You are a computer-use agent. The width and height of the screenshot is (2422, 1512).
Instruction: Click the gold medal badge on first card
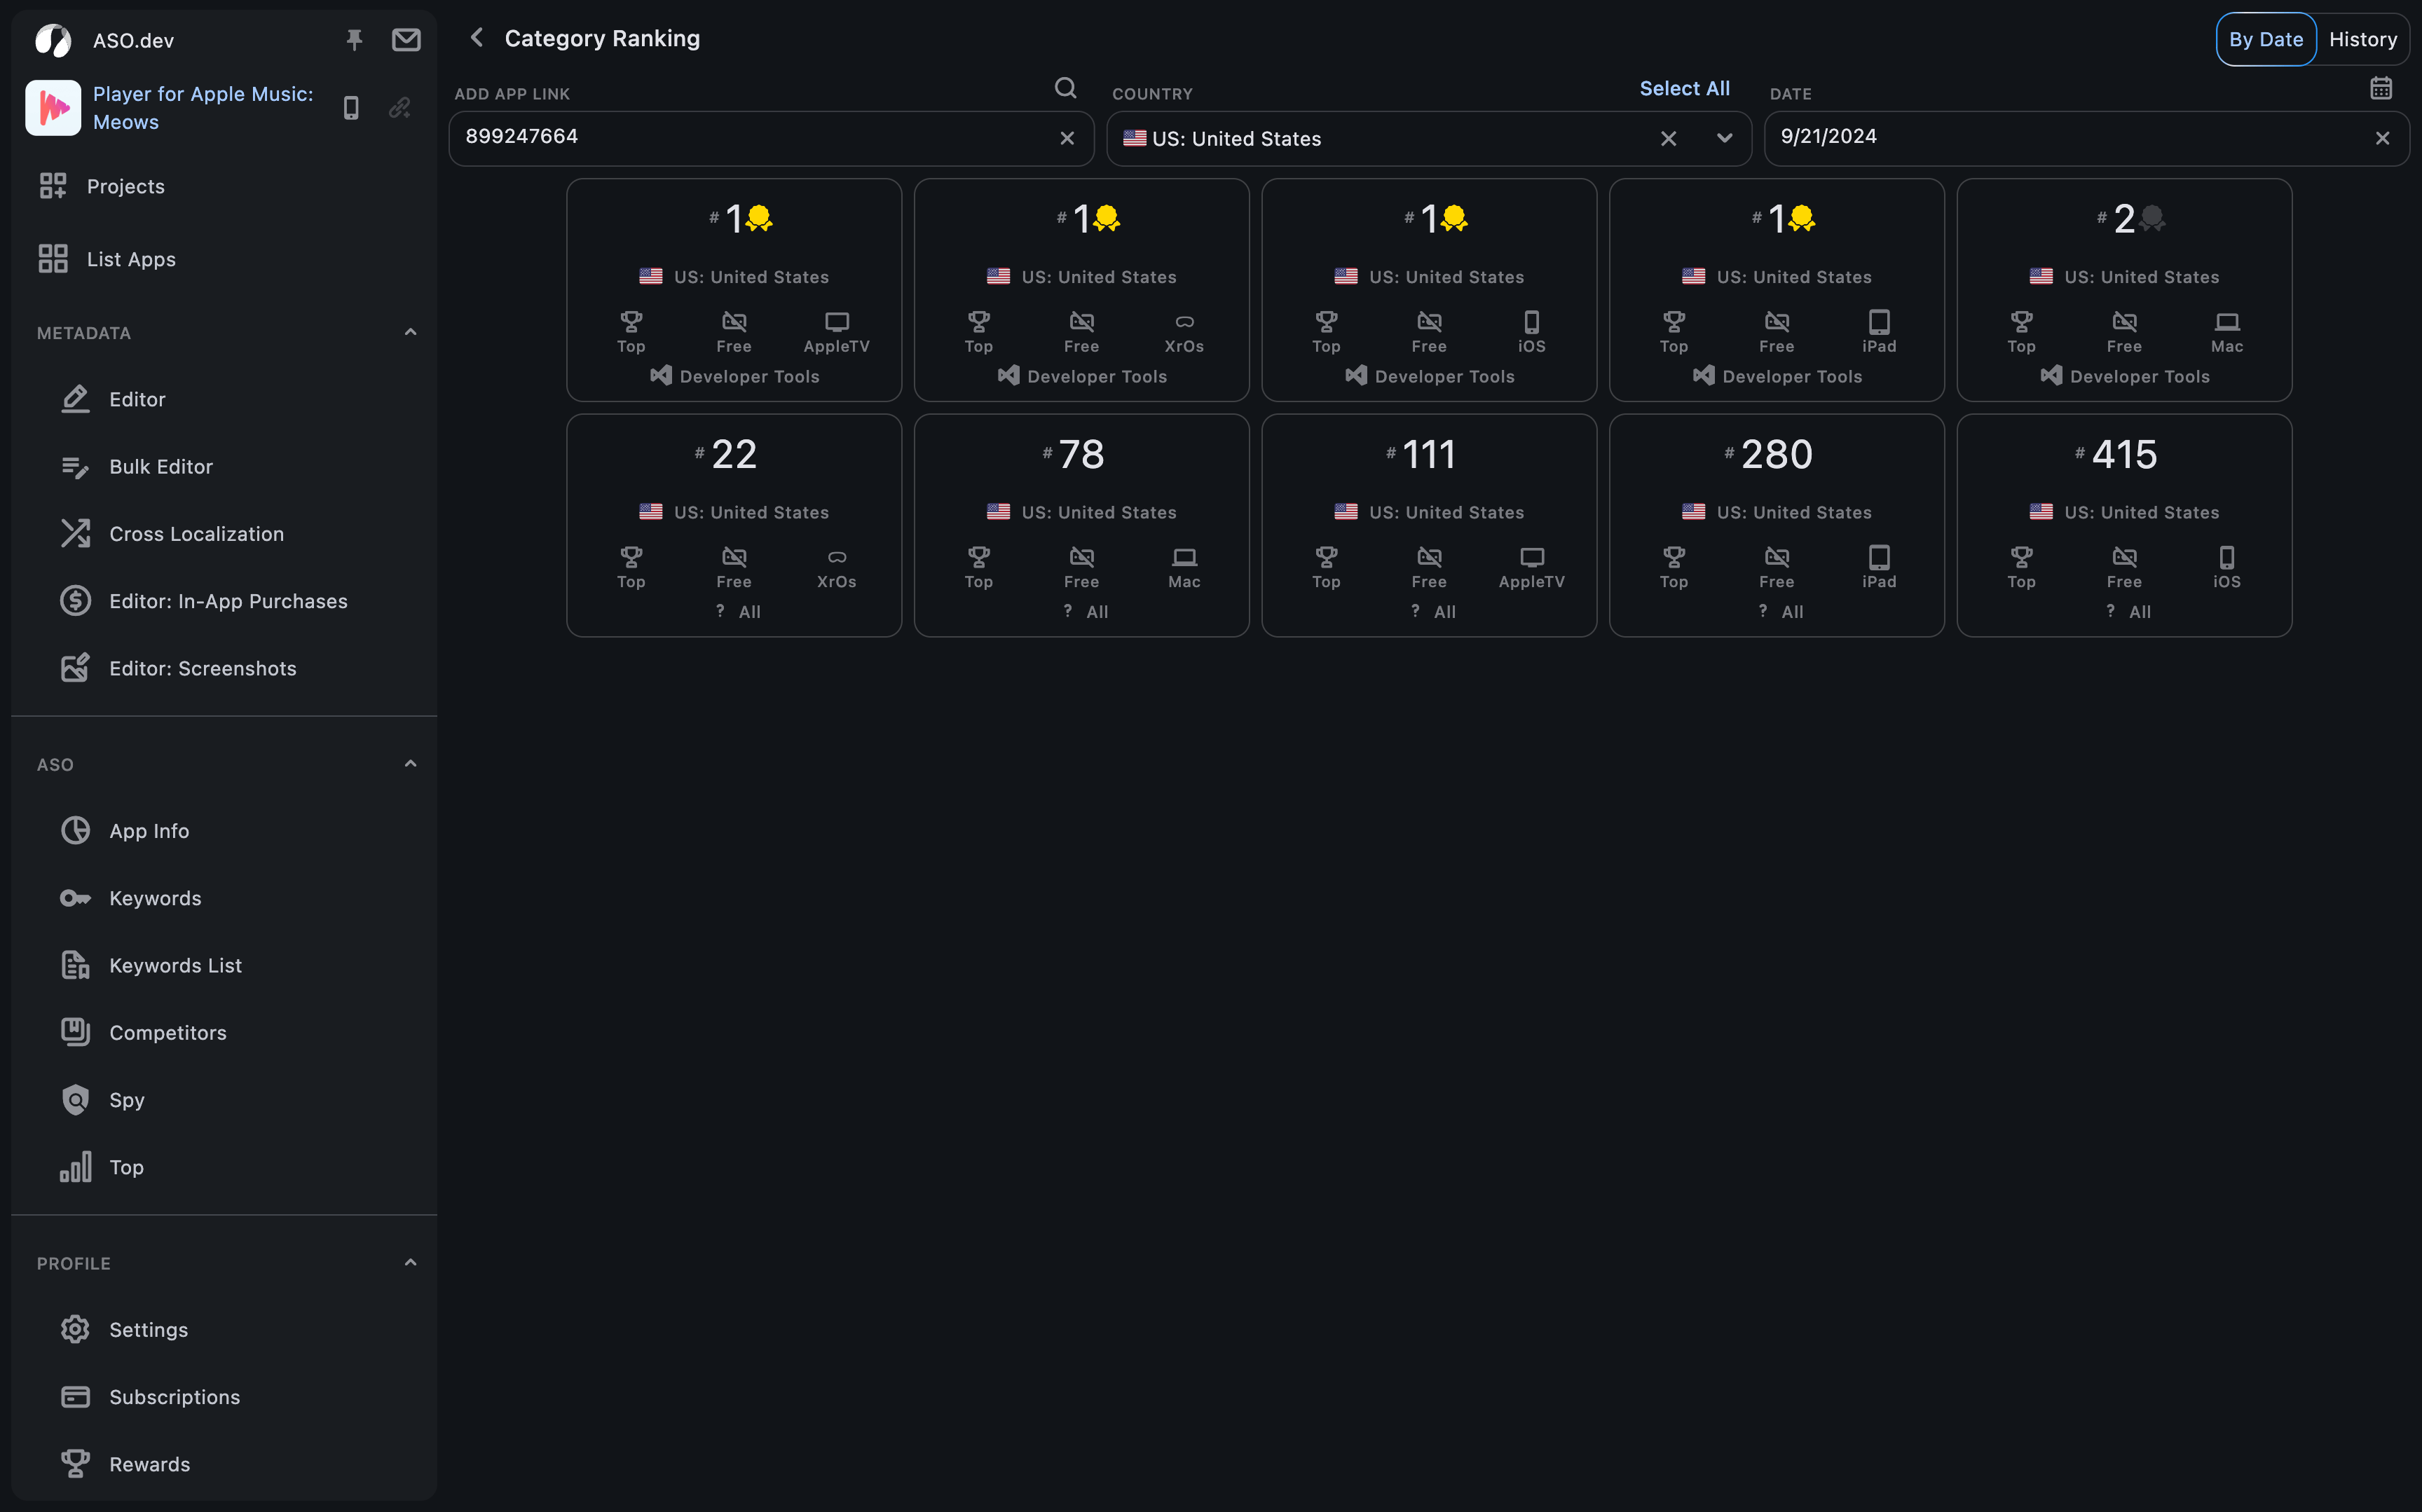pyautogui.click(x=759, y=218)
